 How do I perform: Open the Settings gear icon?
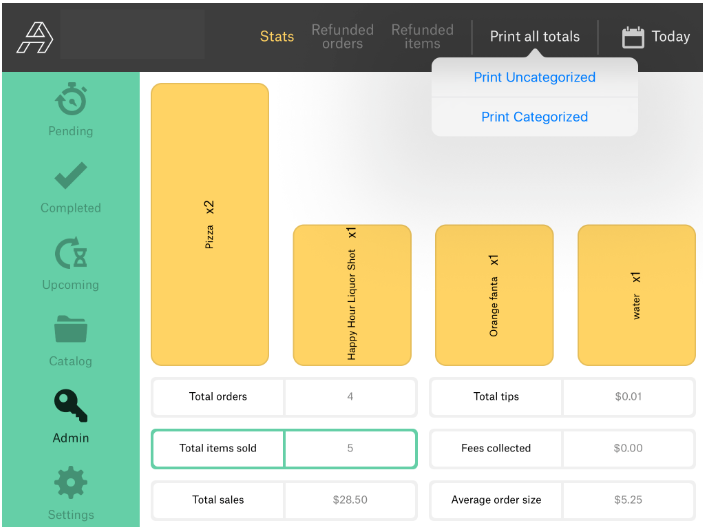[70, 483]
